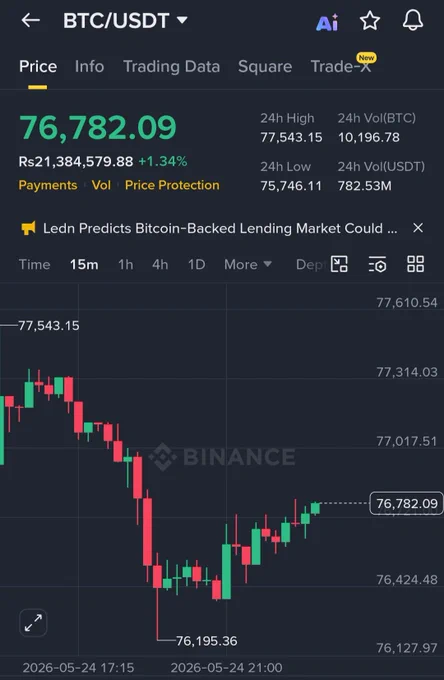Expand chart to fullscreen
This screenshot has height=680, width=444.
[x=33, y=622]
